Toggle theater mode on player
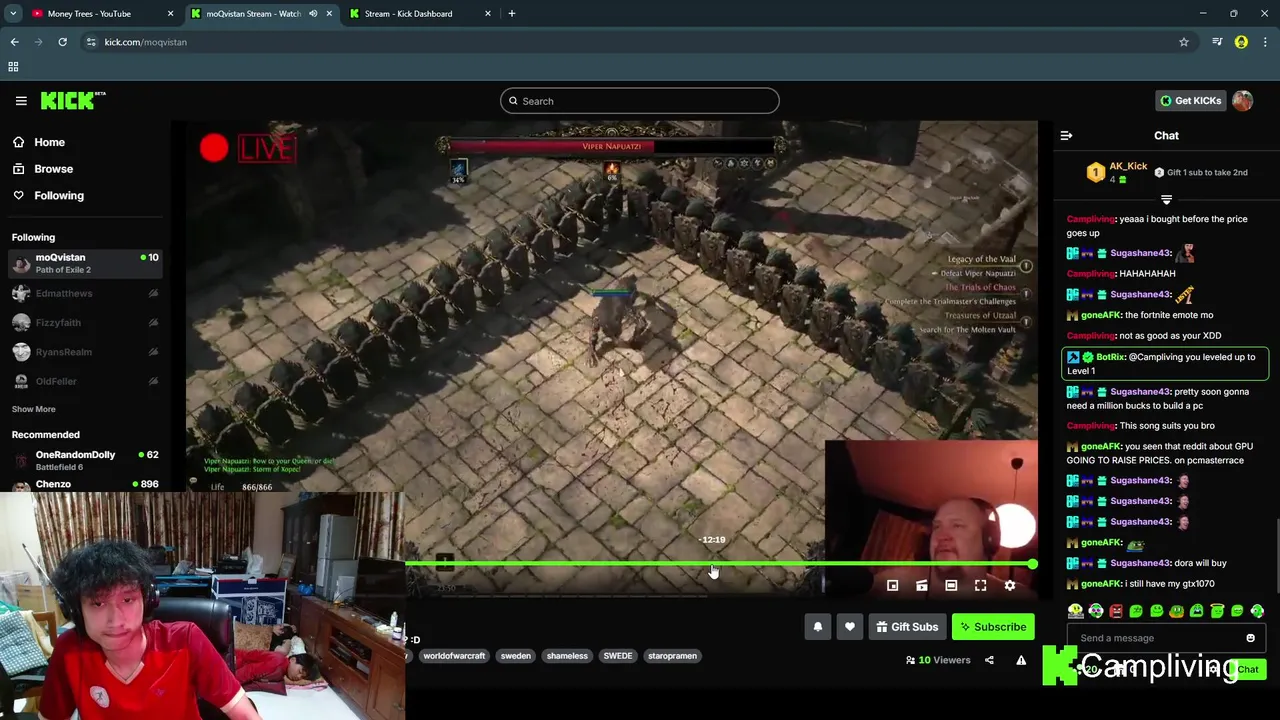The width and height of the screenshot is (1280, 720). click(951, 586)
